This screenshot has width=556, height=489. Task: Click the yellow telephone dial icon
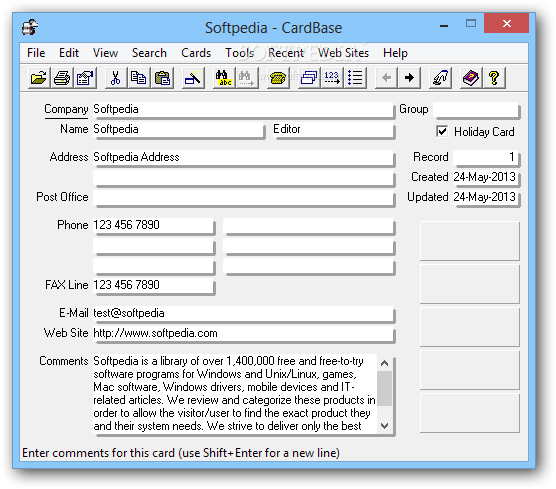278,77
